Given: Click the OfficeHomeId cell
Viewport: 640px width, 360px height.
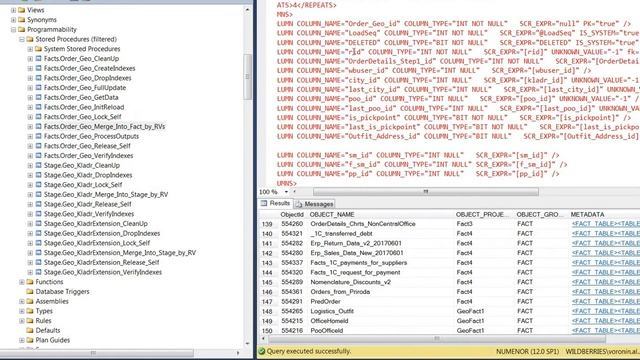Looking at the screenshot, I should [329, 321].
